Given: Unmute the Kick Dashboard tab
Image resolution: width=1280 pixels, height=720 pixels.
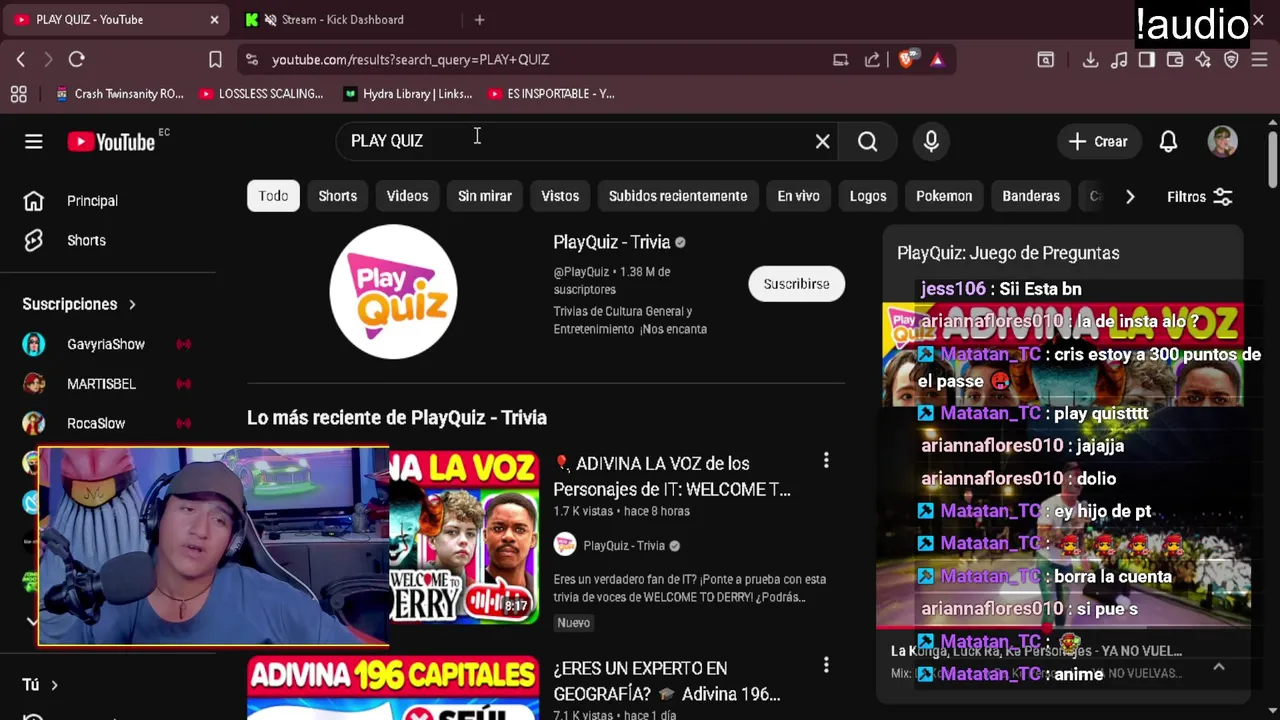Looking at the screenshot, I should (x=270, y=20).
